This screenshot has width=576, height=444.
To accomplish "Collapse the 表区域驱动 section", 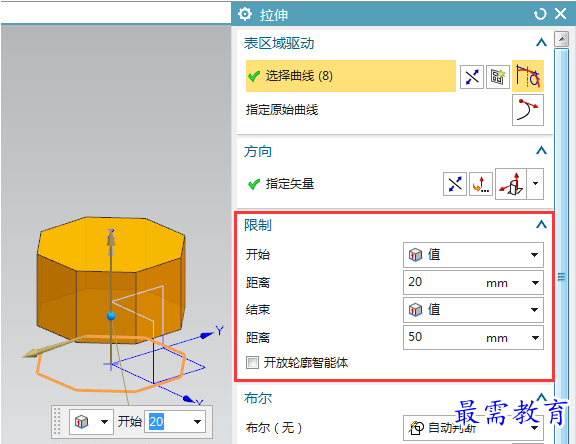I will point(541,43).
